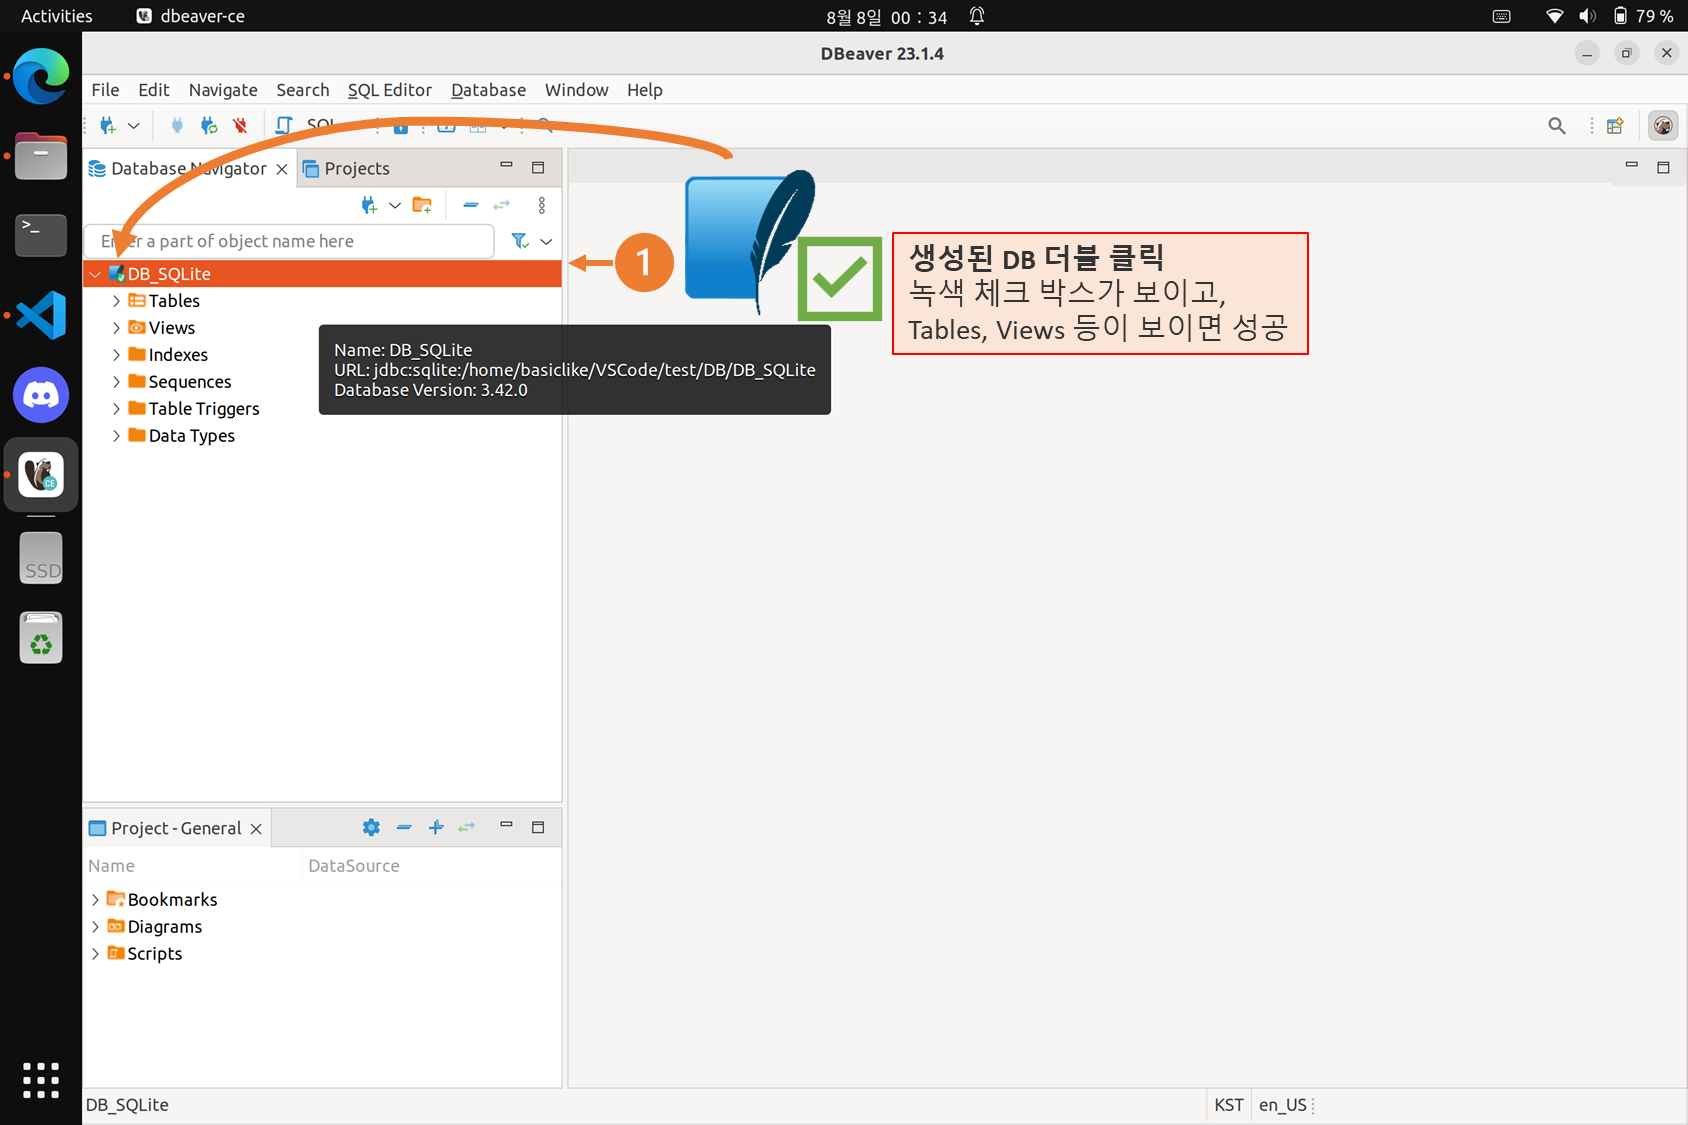Click the magnifier search icon at top right
The height and width of the screenshot is (1125, 1688).
click(x=1557, y=126)
